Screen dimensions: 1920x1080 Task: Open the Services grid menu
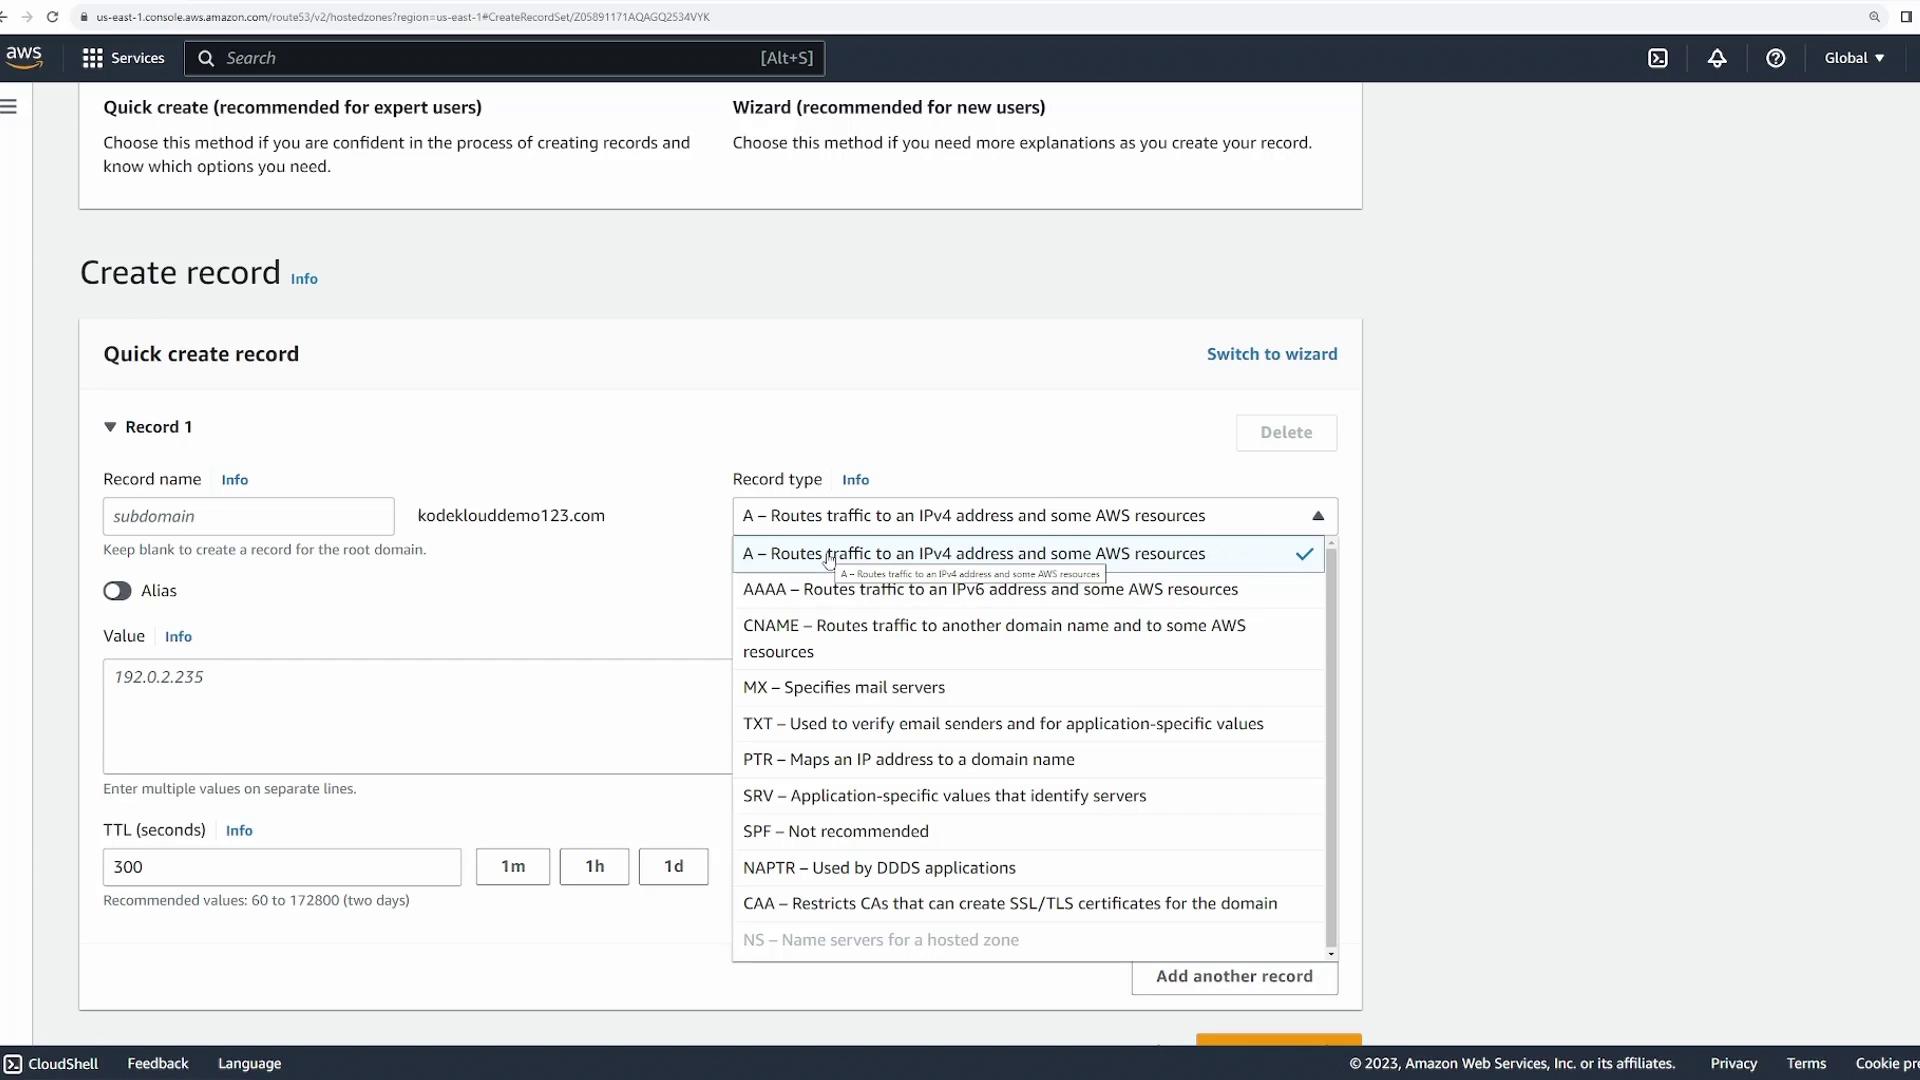coord(93,58)
